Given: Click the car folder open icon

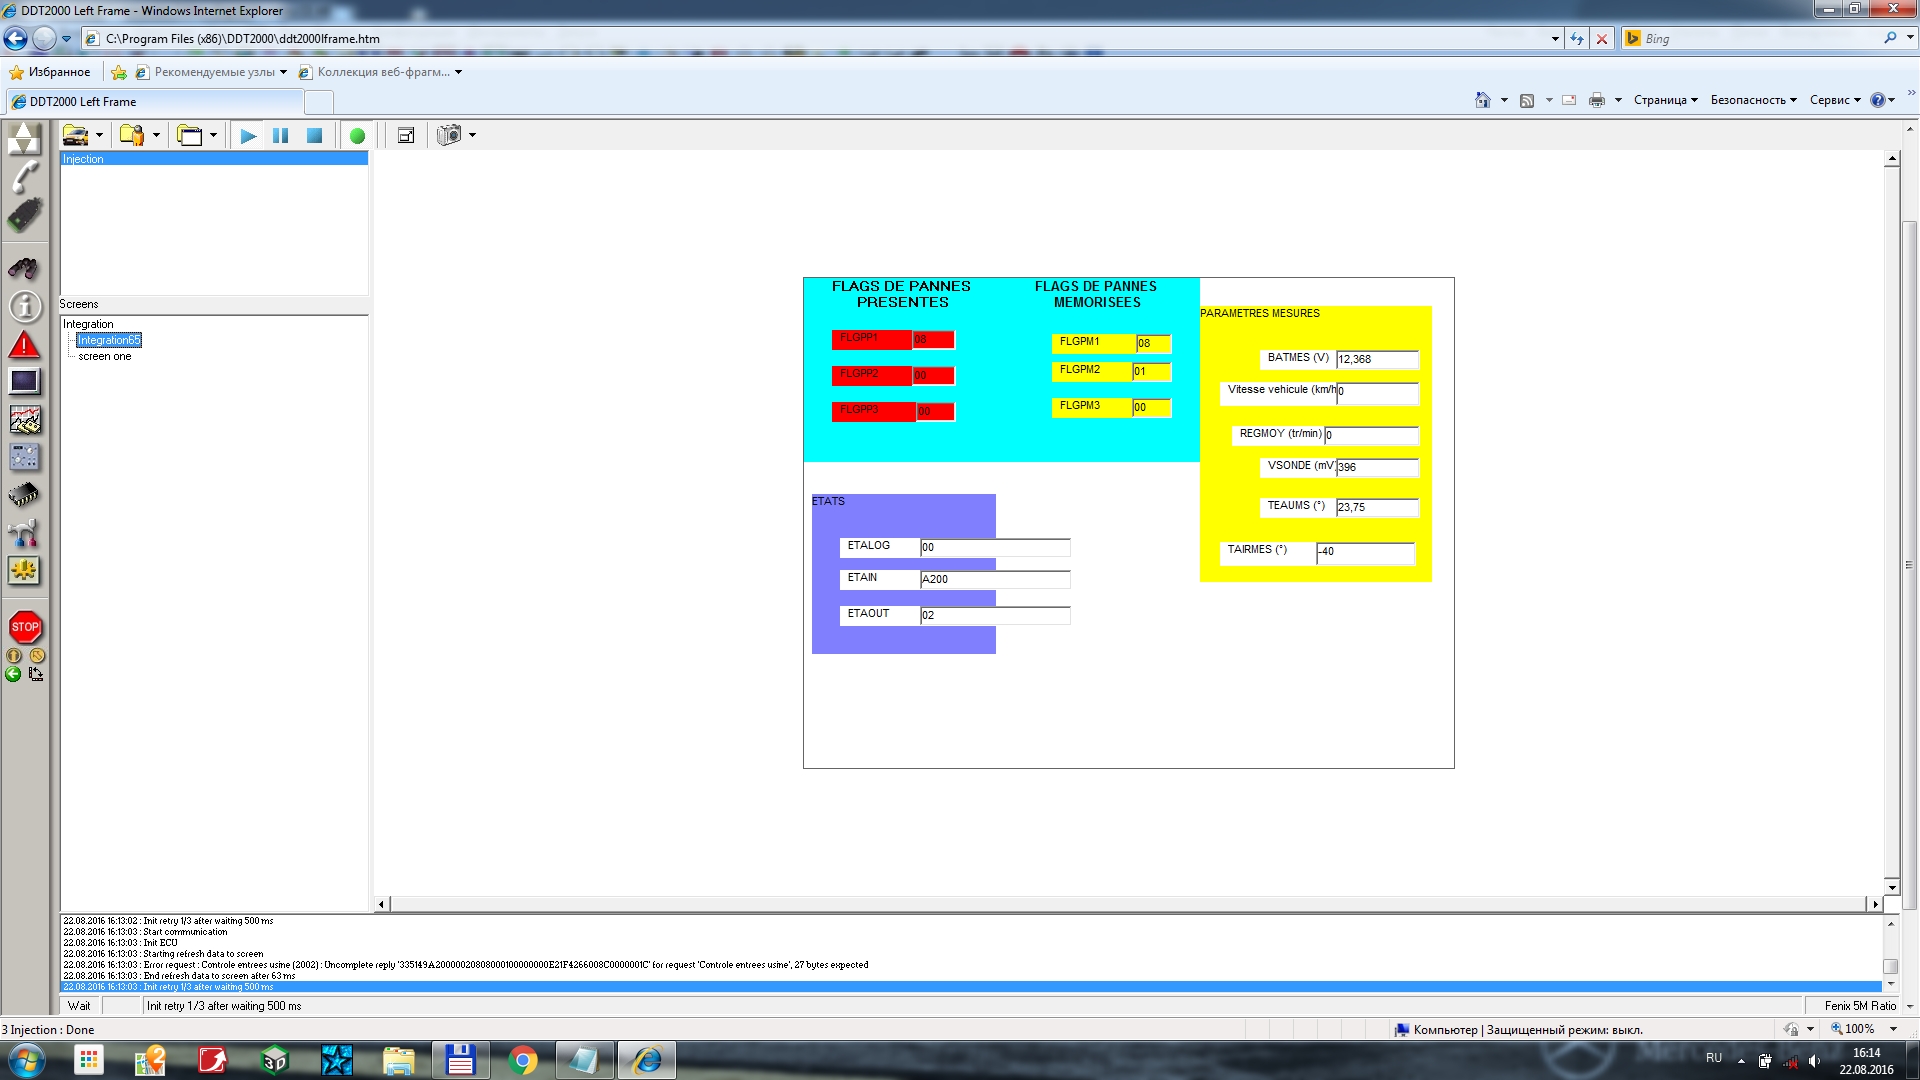Looking at the screenshot, I should click(75, 135).
